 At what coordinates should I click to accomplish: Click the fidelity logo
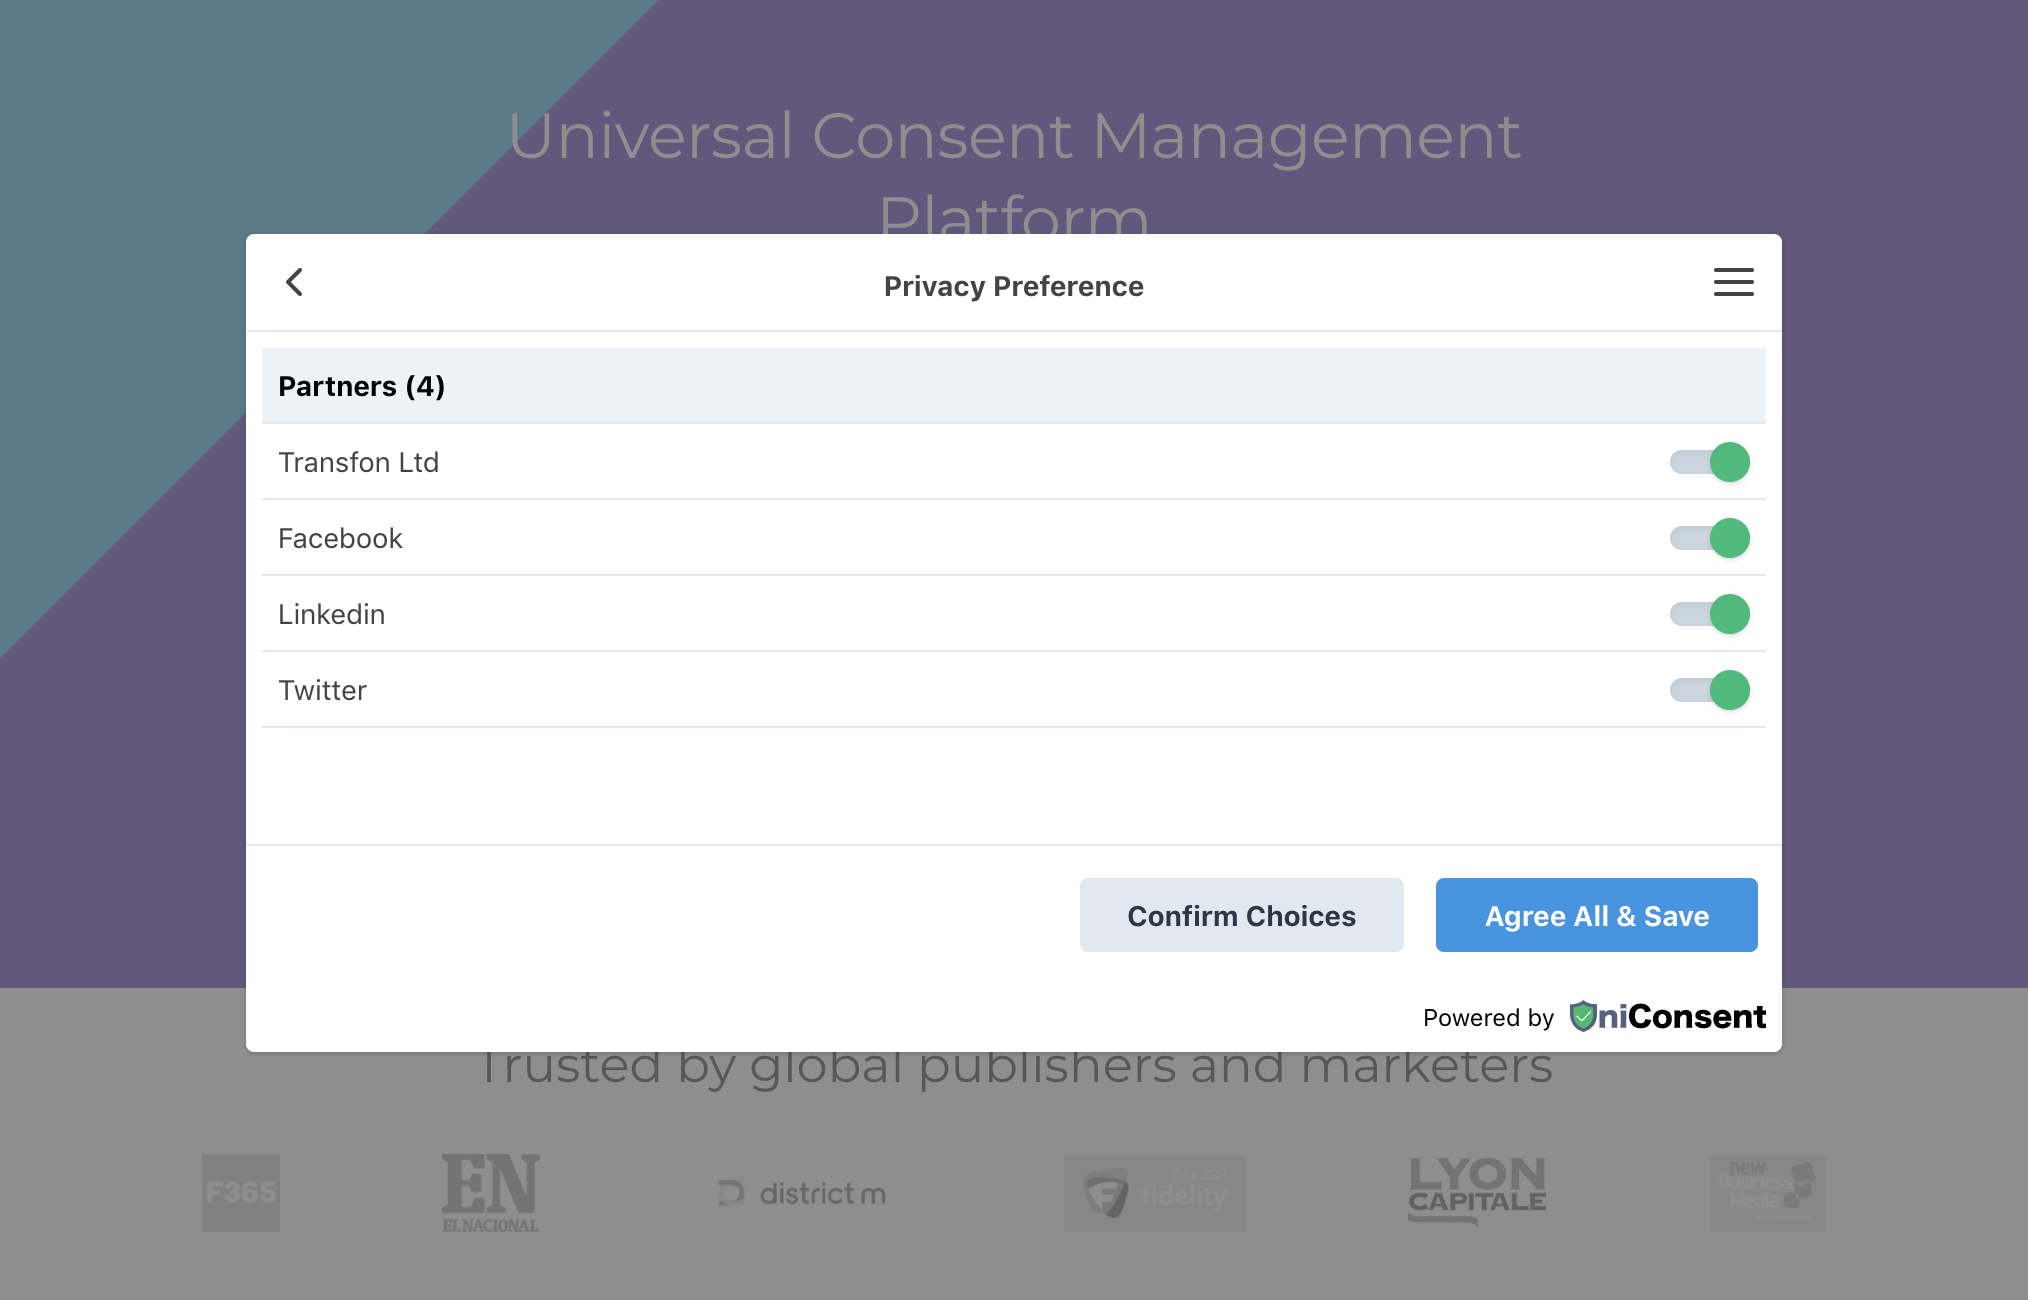pyautogui.click(x=1154, y=1192)
